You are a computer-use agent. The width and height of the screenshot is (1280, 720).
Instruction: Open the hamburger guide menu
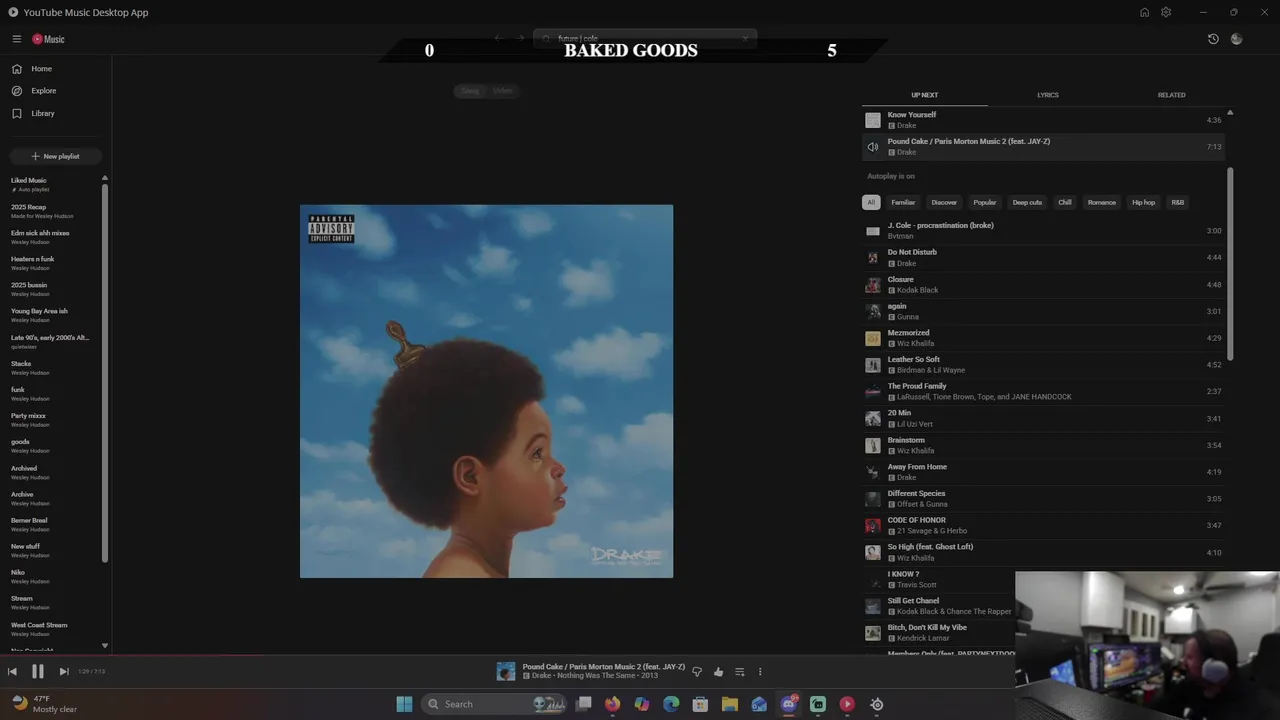16,39
